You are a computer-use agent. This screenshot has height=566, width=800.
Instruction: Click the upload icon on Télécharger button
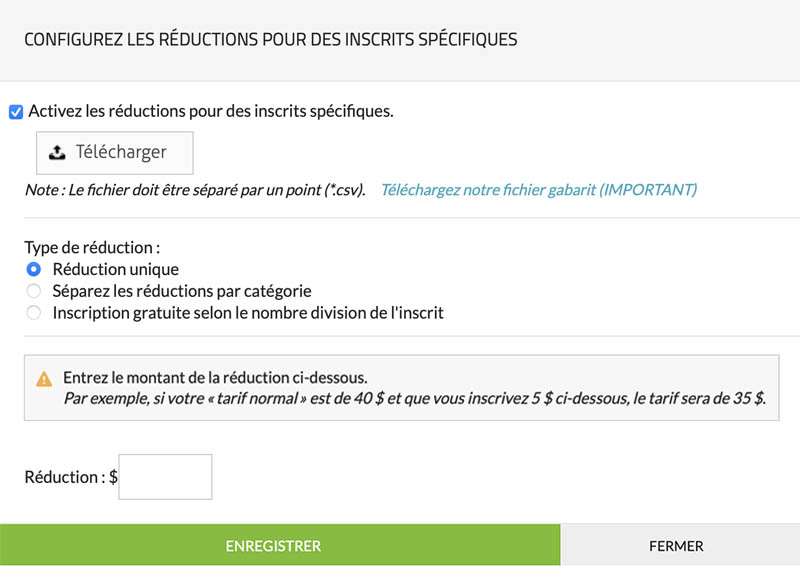click(x=58, y=152)
